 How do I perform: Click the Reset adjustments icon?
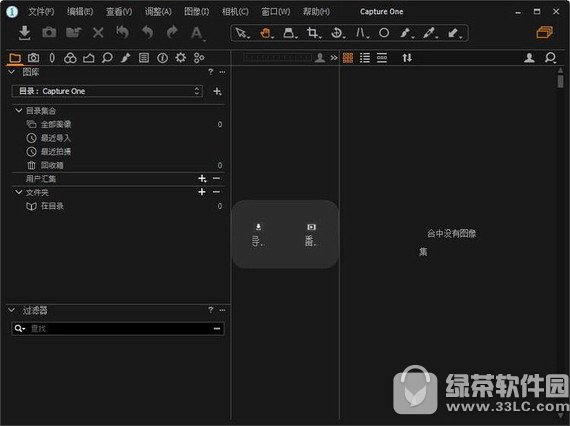point(123,33)
